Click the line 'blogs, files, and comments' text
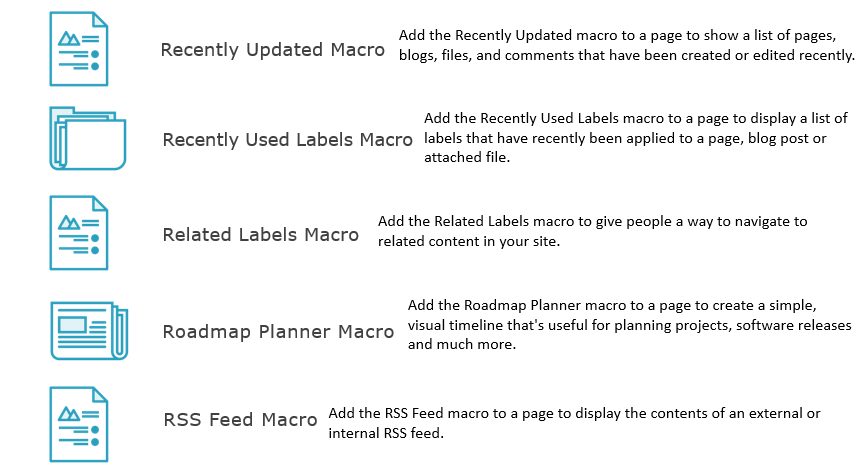Image resolution: width=859 pixels, height=475 pixels. click(627, 55)
